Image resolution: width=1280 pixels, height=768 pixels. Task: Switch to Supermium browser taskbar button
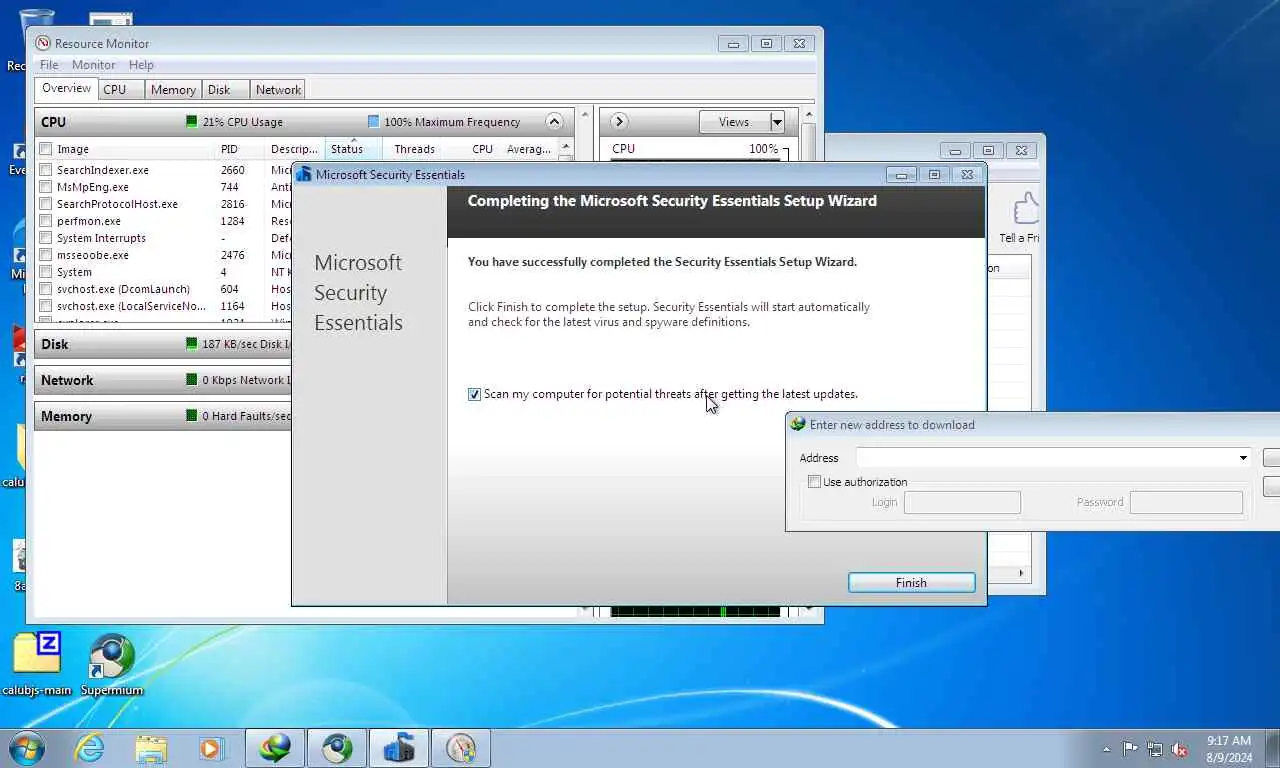point(337,748)
